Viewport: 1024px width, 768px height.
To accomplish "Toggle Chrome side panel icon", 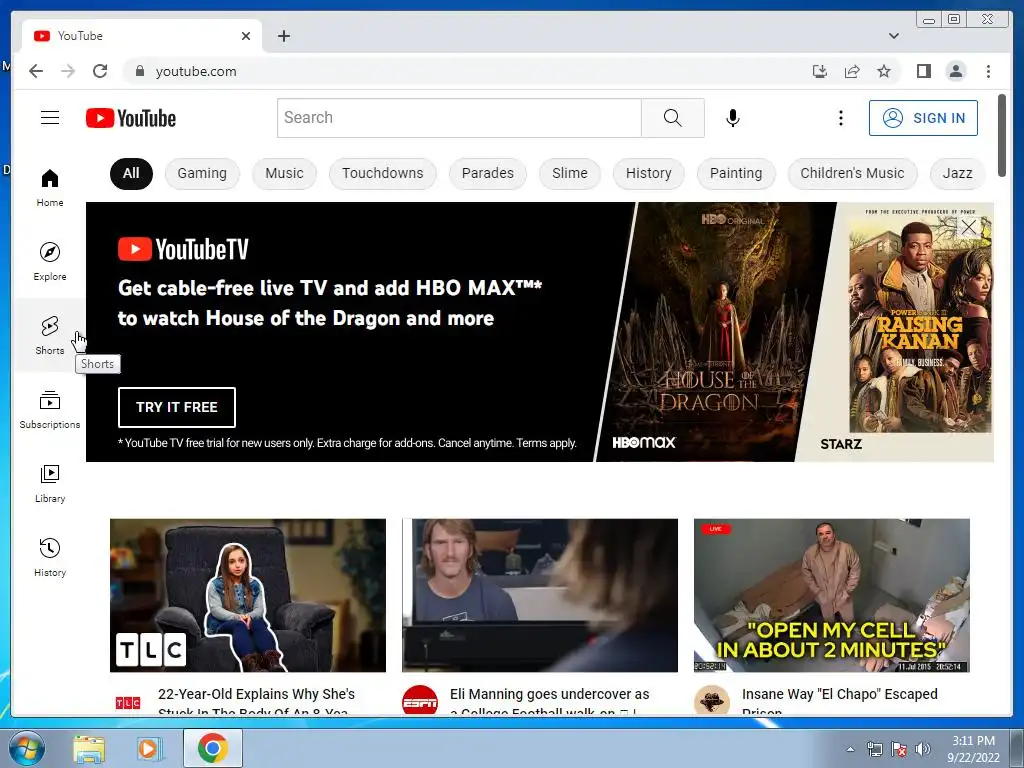I will (x=923, y=71).
